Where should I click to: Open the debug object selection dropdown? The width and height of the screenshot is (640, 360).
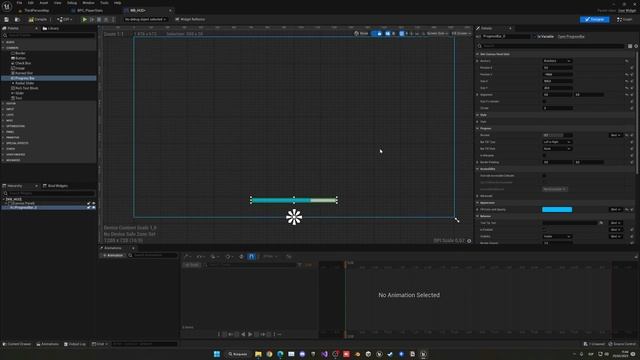[x=145, y=19]
